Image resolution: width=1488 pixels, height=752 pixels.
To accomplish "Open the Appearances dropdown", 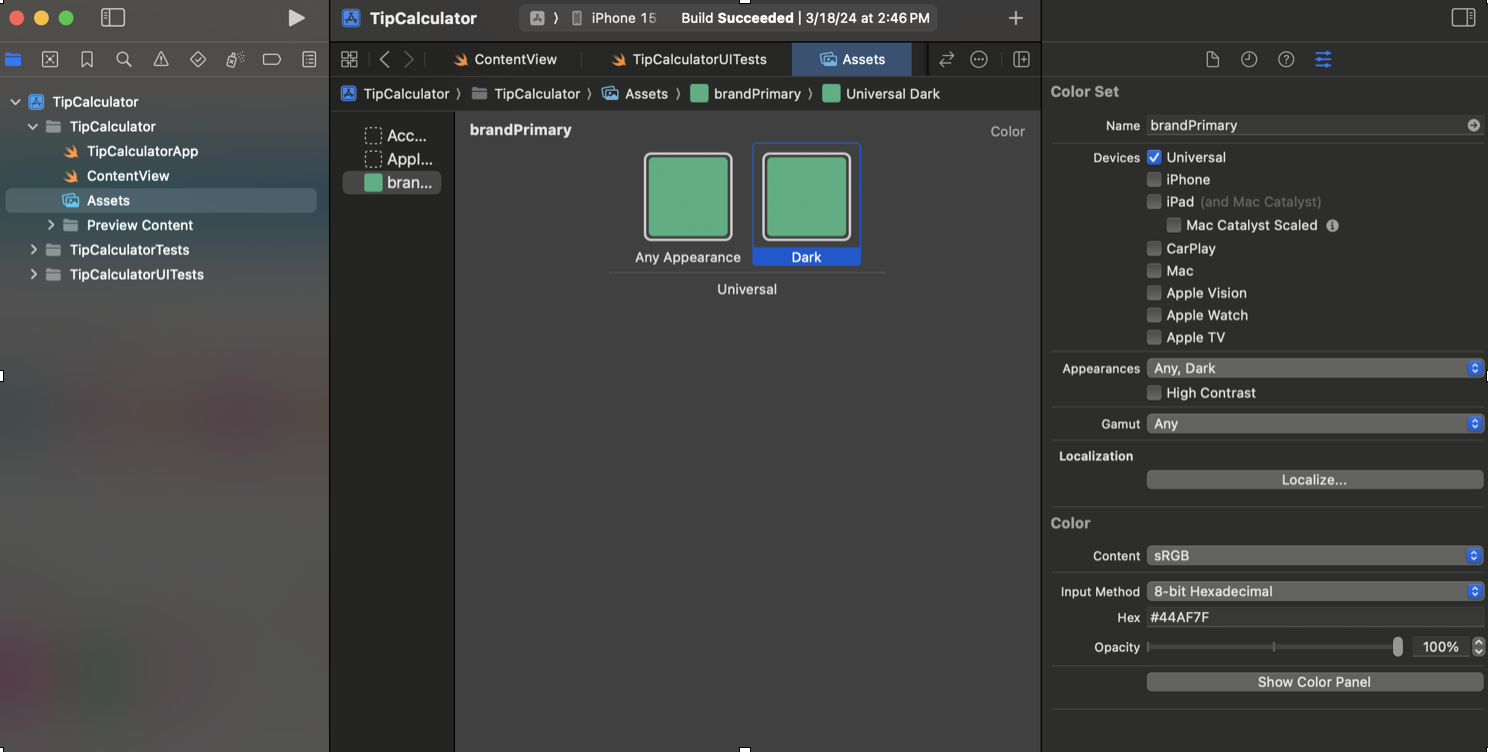I will pyautogui.click(x=1315, y=368).
